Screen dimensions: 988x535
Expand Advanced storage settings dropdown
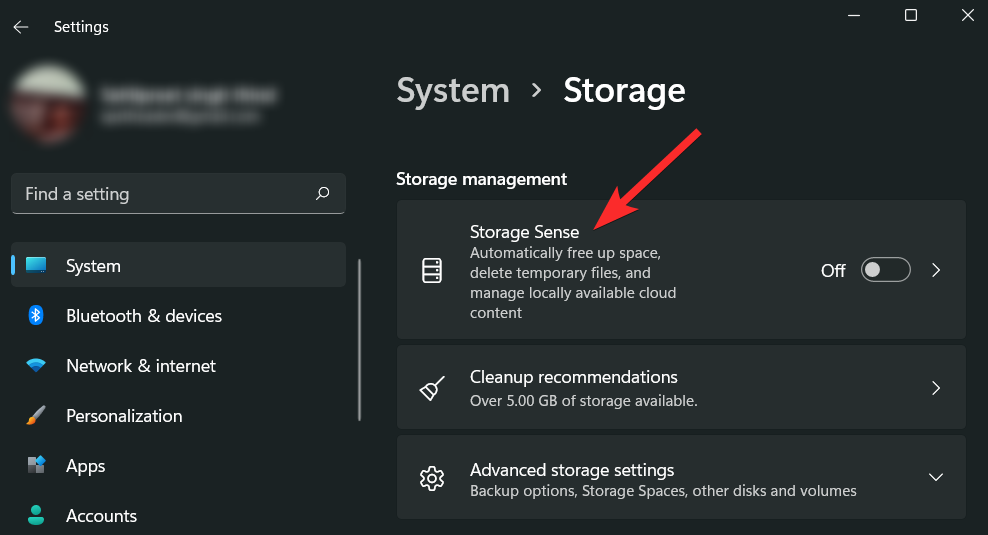(936, 478)
